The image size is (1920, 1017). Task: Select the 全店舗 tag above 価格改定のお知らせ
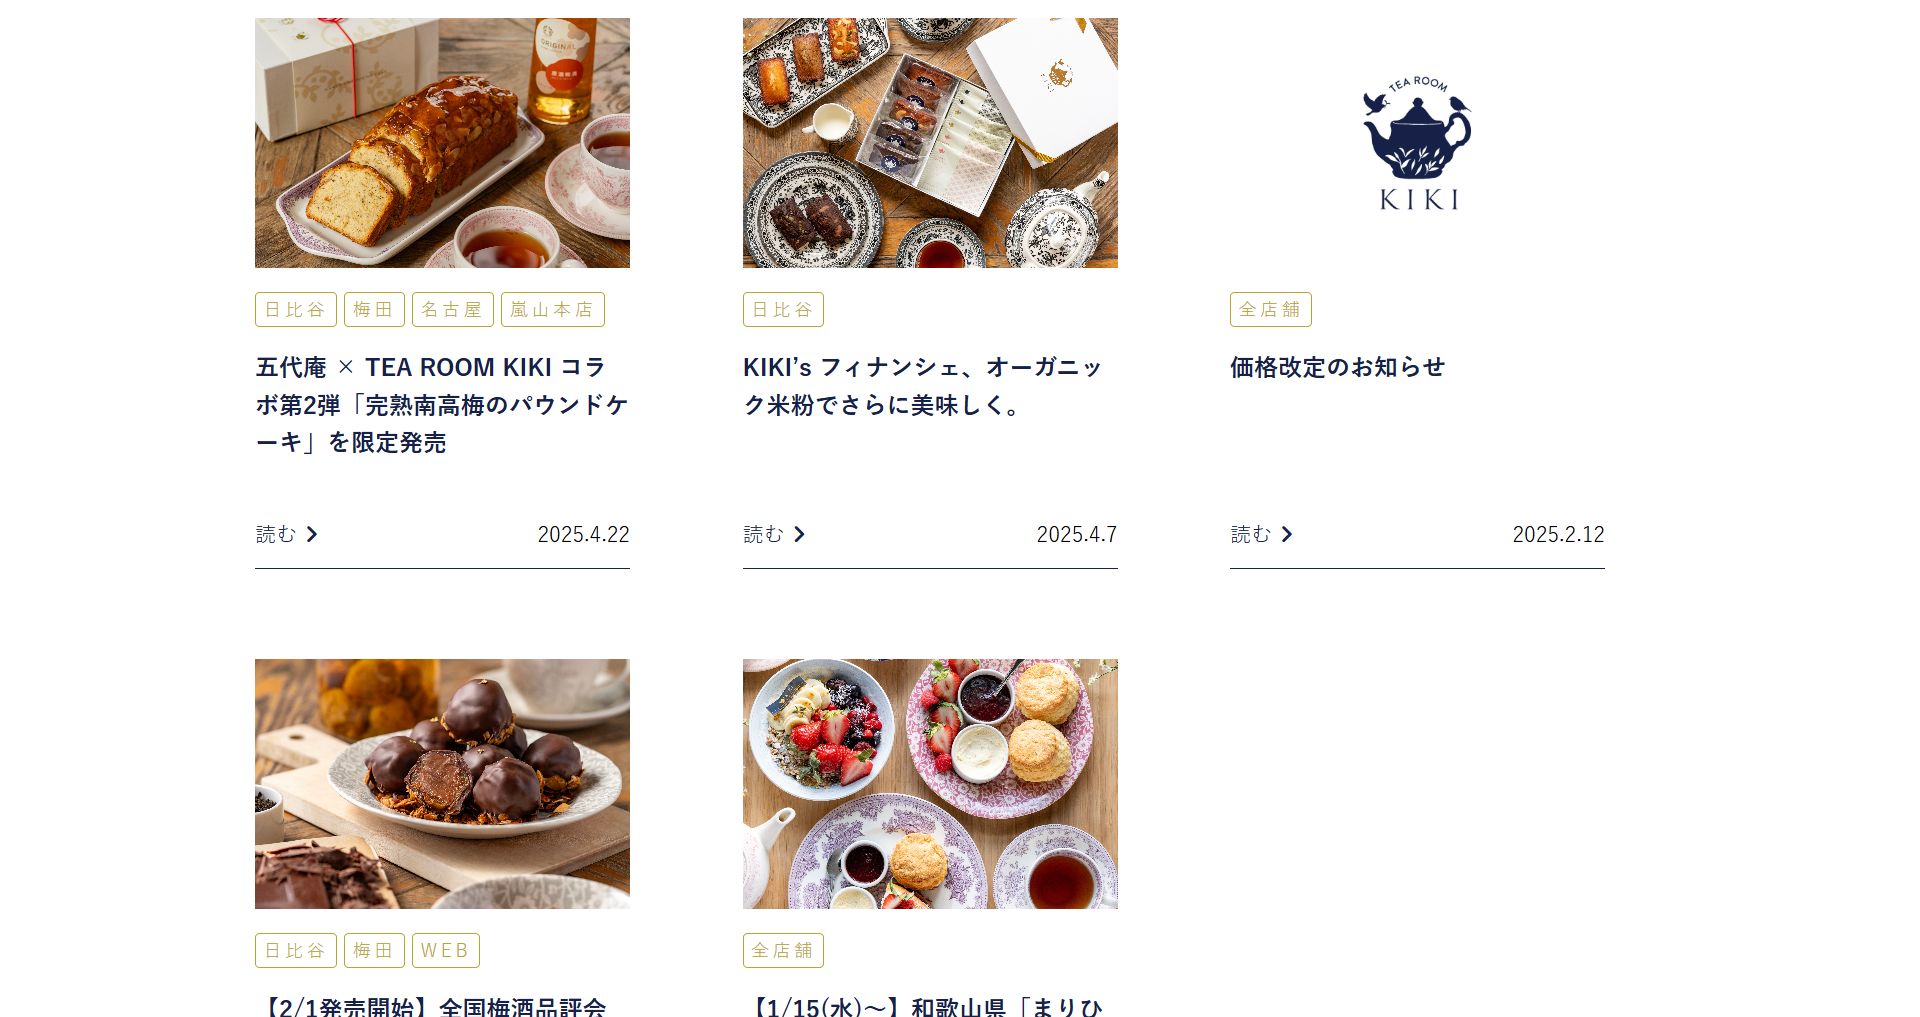(1271, 310)
